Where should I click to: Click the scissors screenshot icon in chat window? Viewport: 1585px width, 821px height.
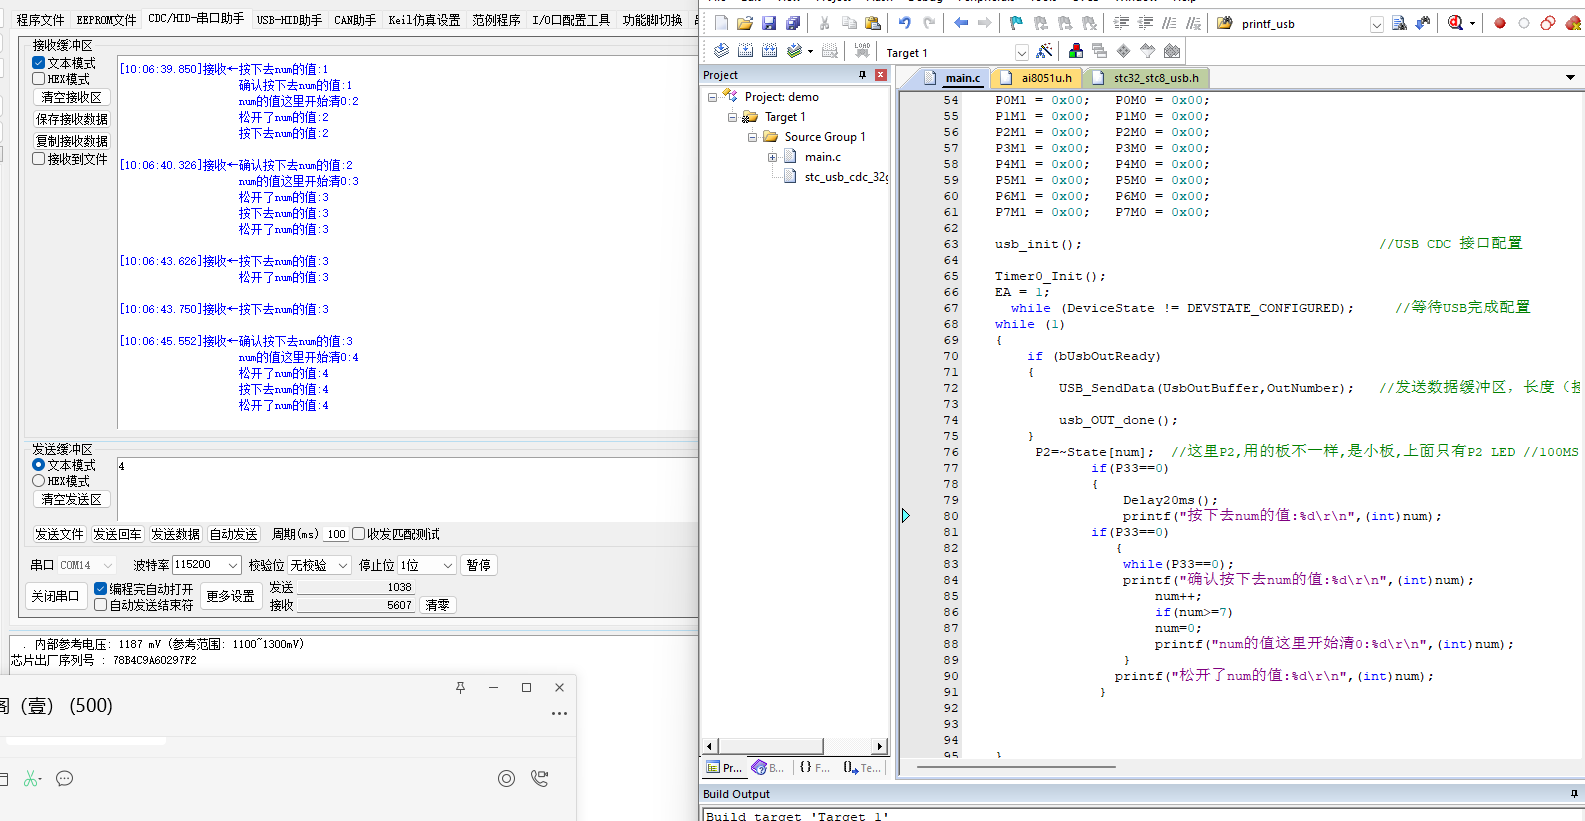(32, 778)
